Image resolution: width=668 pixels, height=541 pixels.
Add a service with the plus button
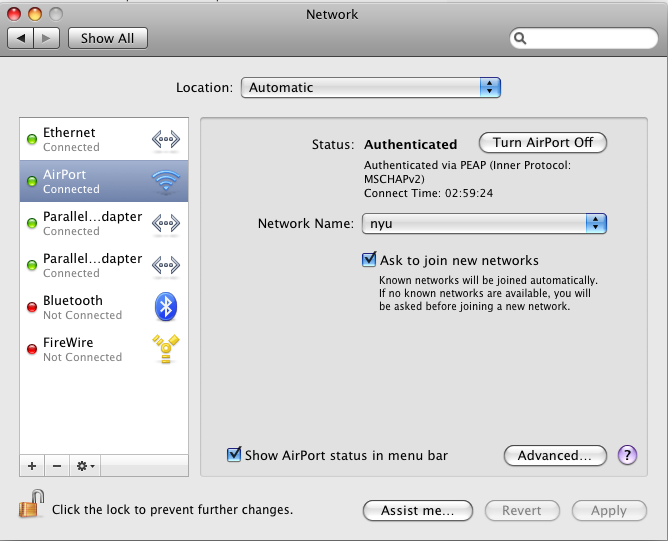(x=32, y=466)
